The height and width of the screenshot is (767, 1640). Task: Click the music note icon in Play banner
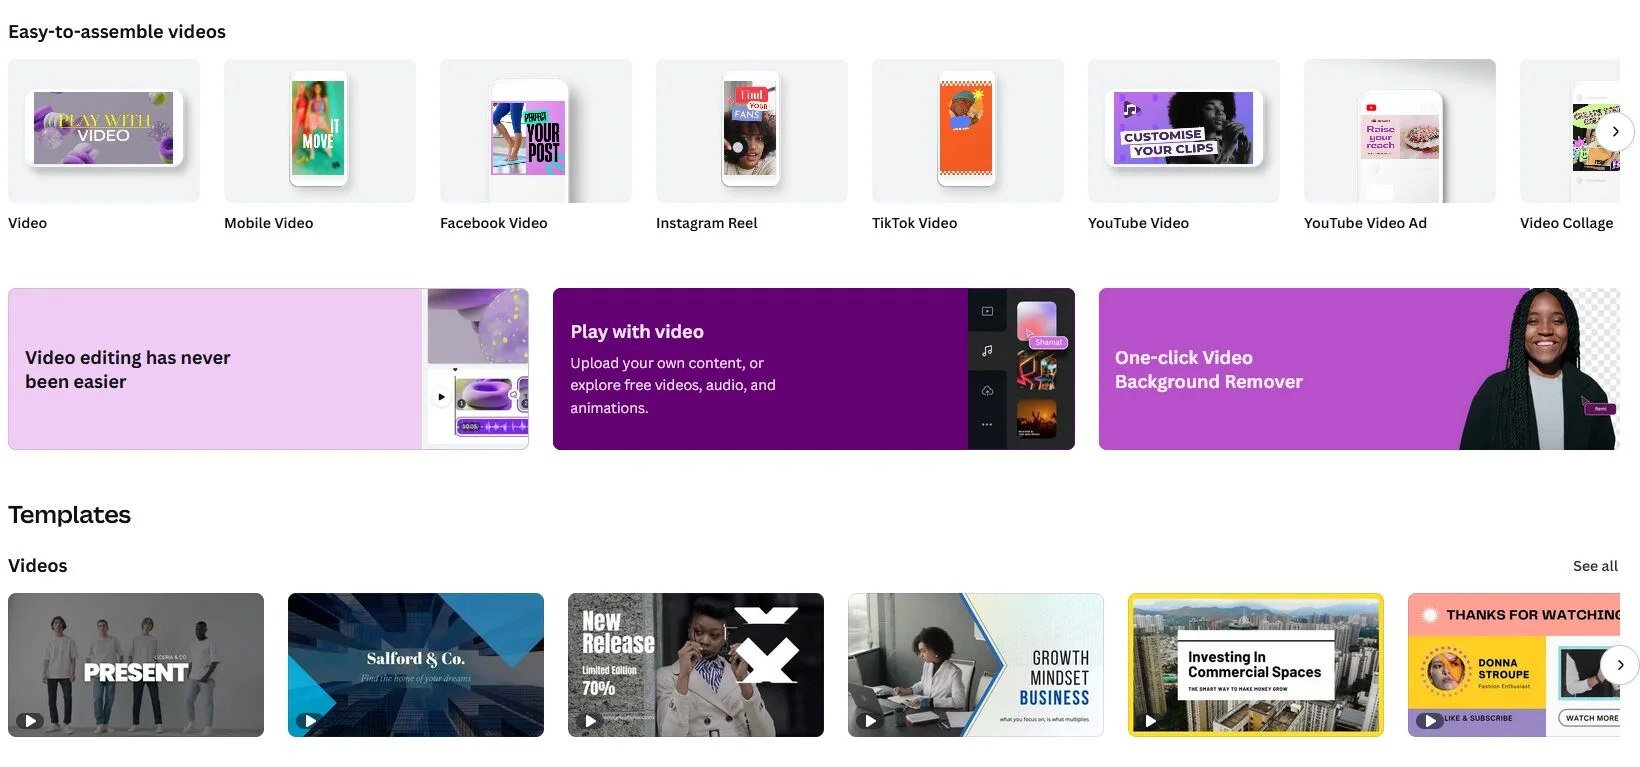coord(987,351)
